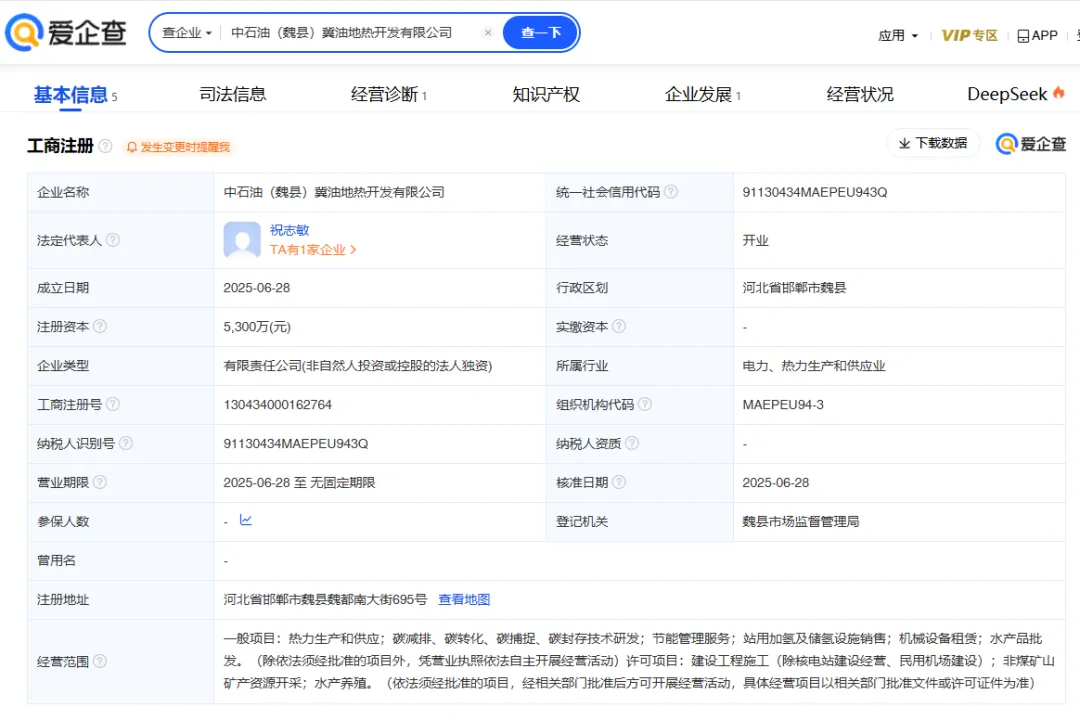Click help icon next to 统一社会信用代码
The width and height of the screenshot is (1080, 720).
[x=671, y=192]
